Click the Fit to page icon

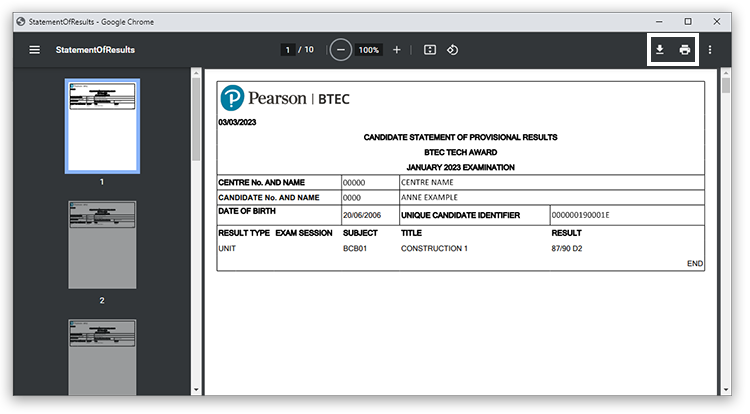pyautogui.click(x=430, y=50)
